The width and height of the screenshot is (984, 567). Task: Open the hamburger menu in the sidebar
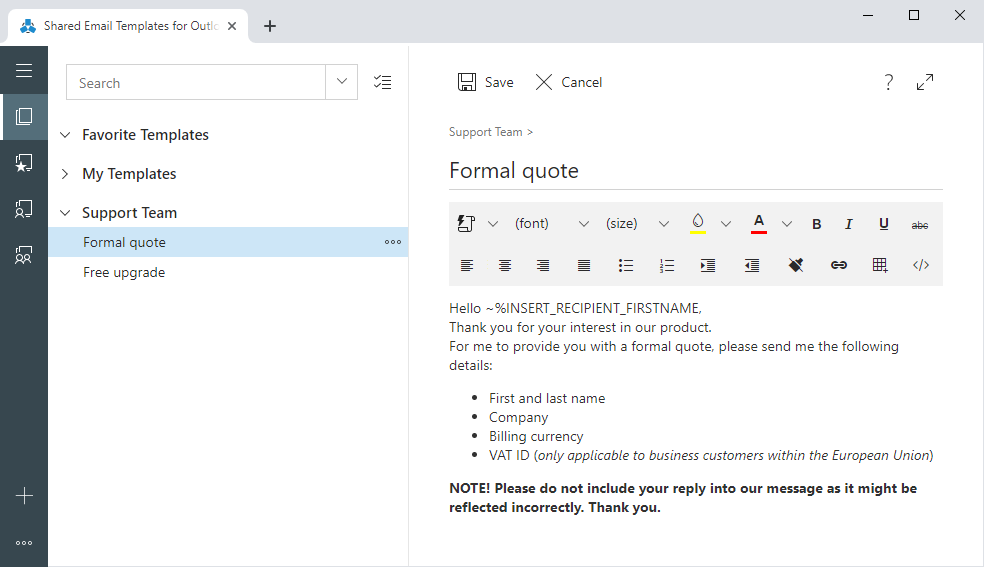point(24,70)
